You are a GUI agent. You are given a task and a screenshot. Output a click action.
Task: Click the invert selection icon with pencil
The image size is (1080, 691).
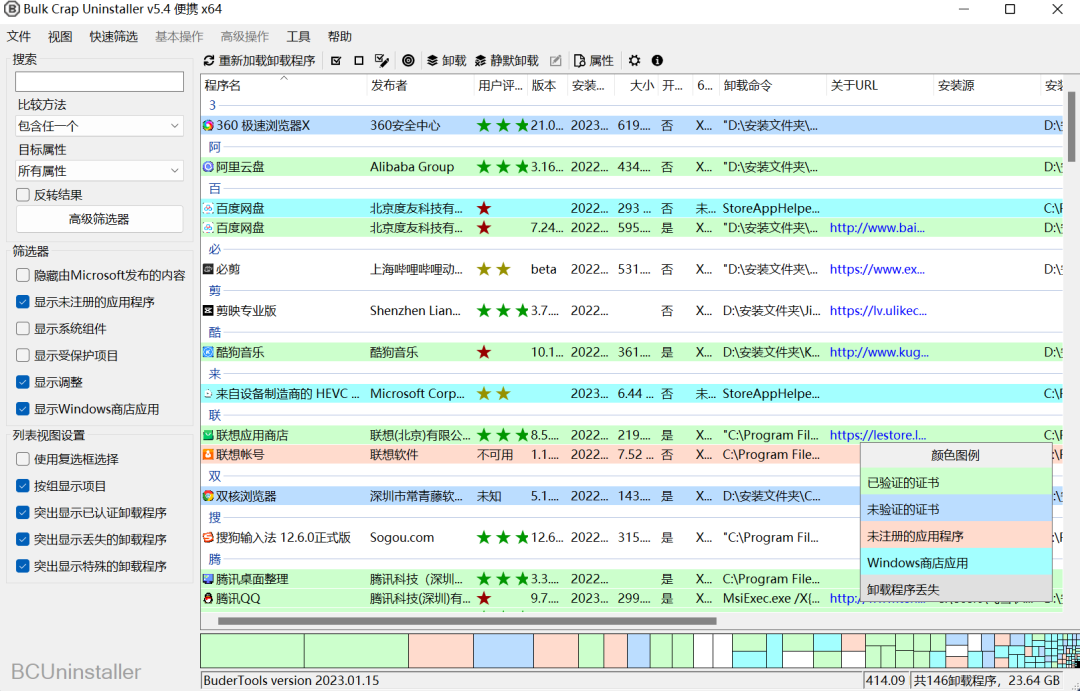click(382, 61)
